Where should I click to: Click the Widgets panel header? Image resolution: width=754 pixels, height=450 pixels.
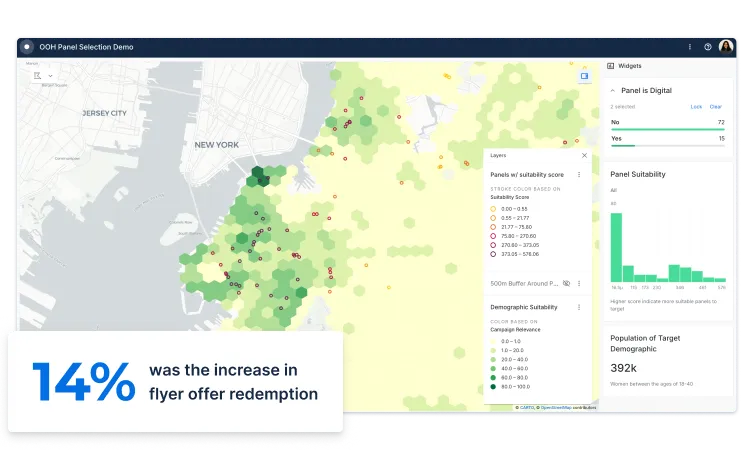coord(630,66)
